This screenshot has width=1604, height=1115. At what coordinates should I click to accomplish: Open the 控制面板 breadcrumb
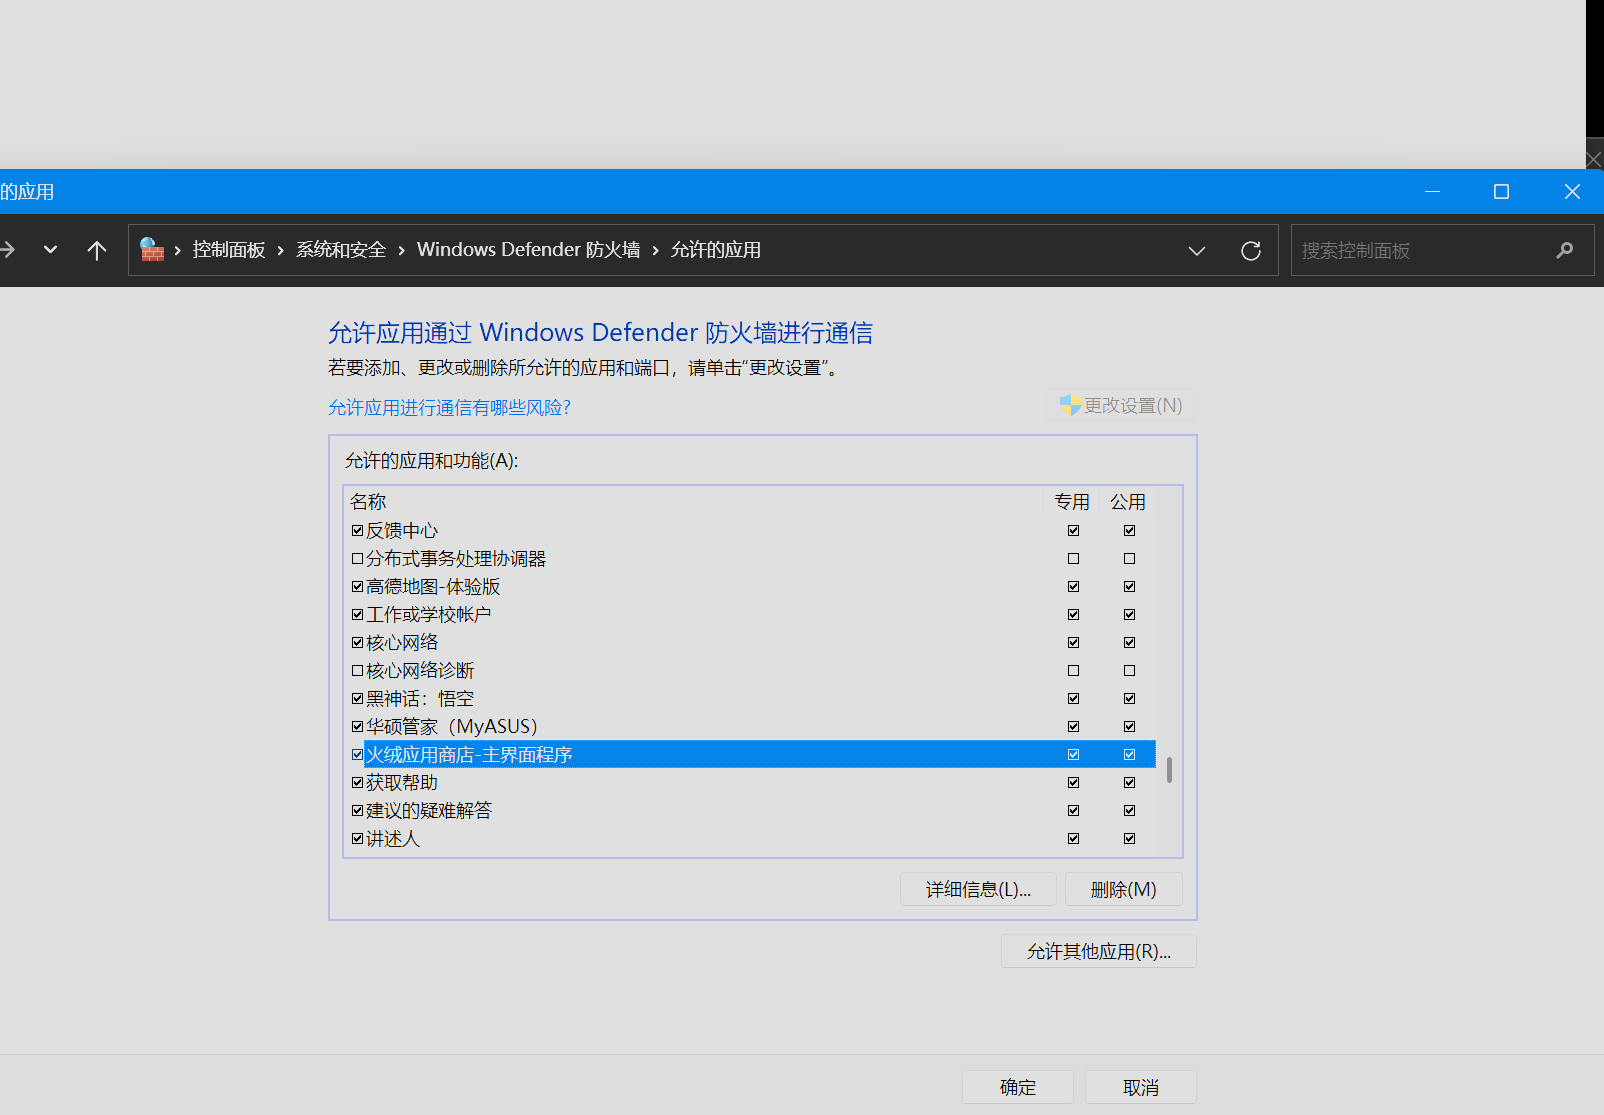(x=229, y=250)
